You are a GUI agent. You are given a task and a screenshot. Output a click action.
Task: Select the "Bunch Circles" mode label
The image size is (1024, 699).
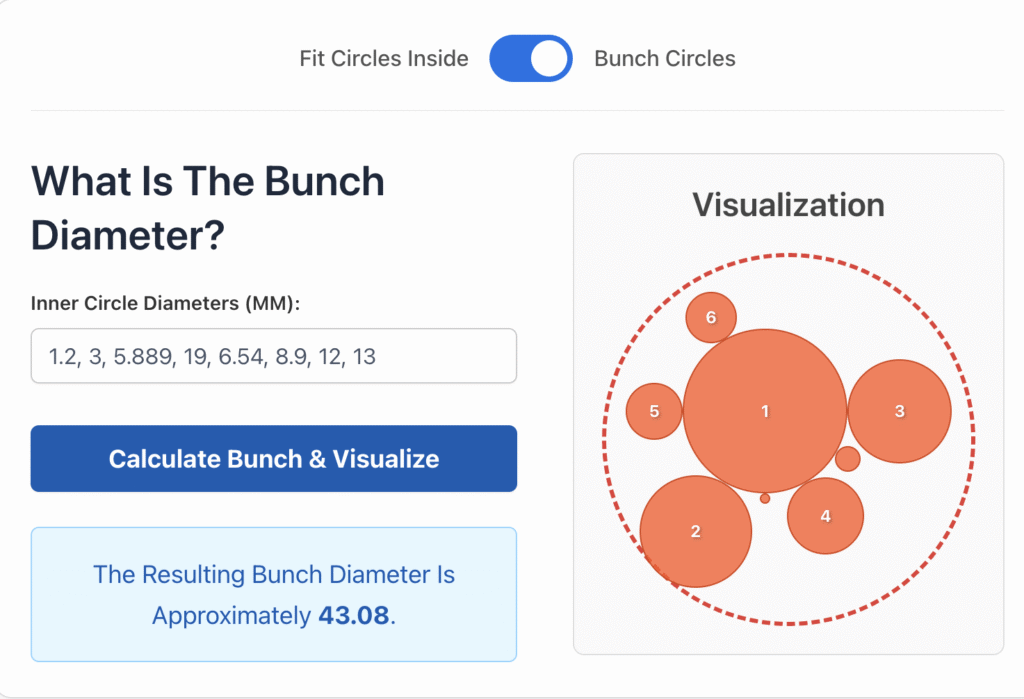(665, 59)
